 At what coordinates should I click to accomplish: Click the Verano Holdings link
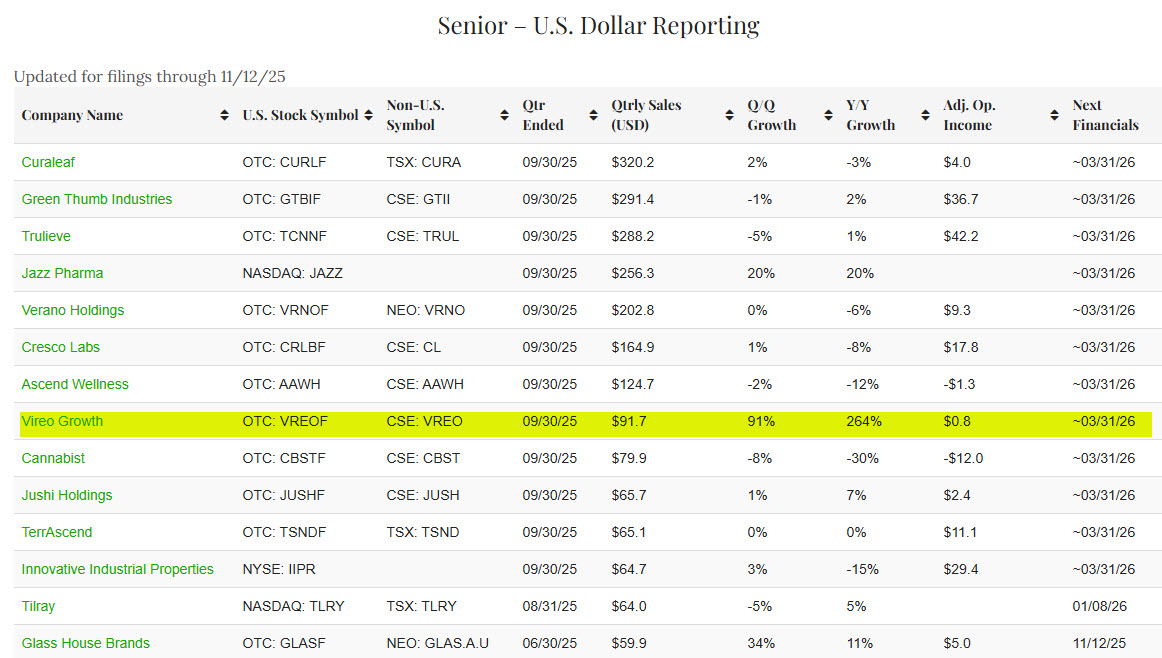tap(73, 310)
